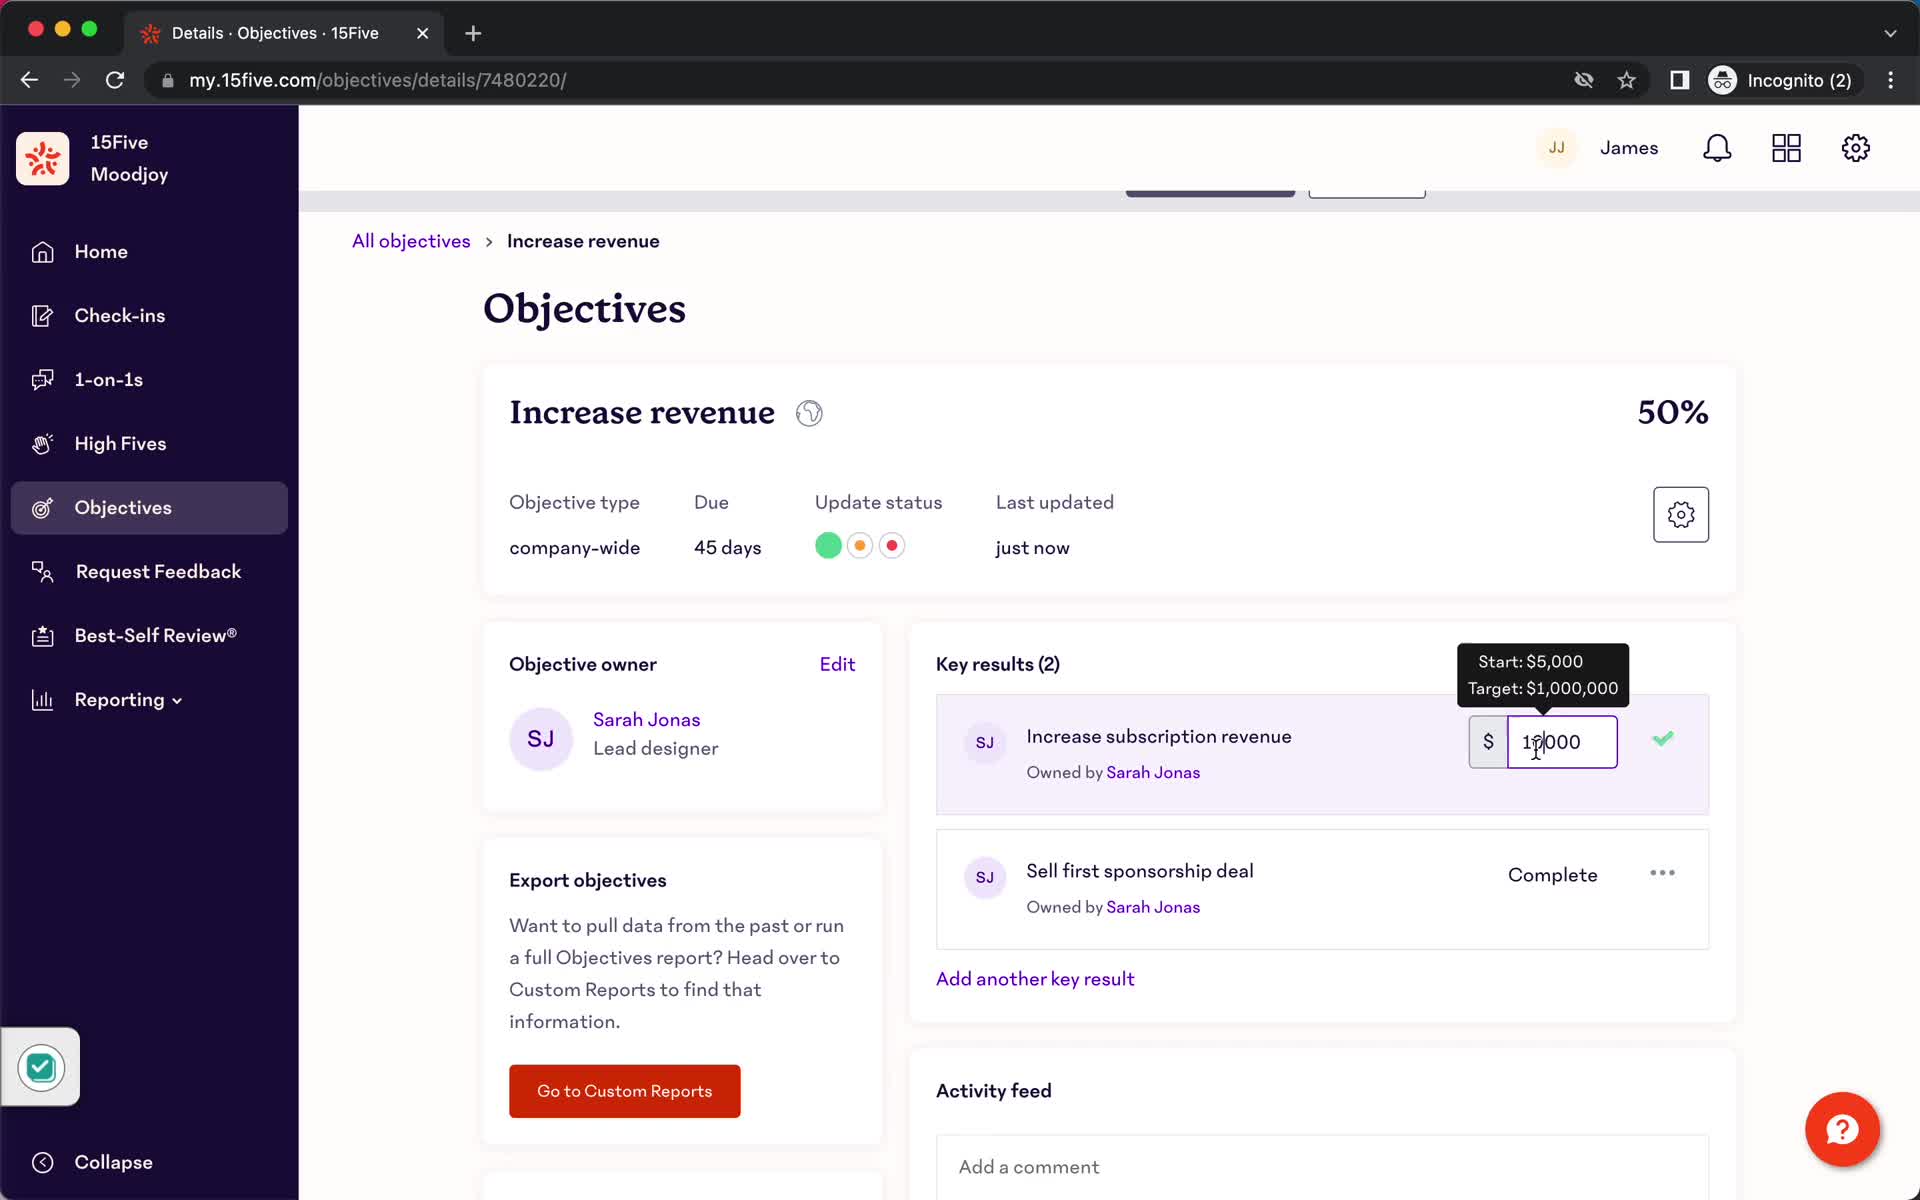Click the objective settings gear icon
Image resolution: width=1920 pixels, height=1200 pixels.
(1681, 514)
